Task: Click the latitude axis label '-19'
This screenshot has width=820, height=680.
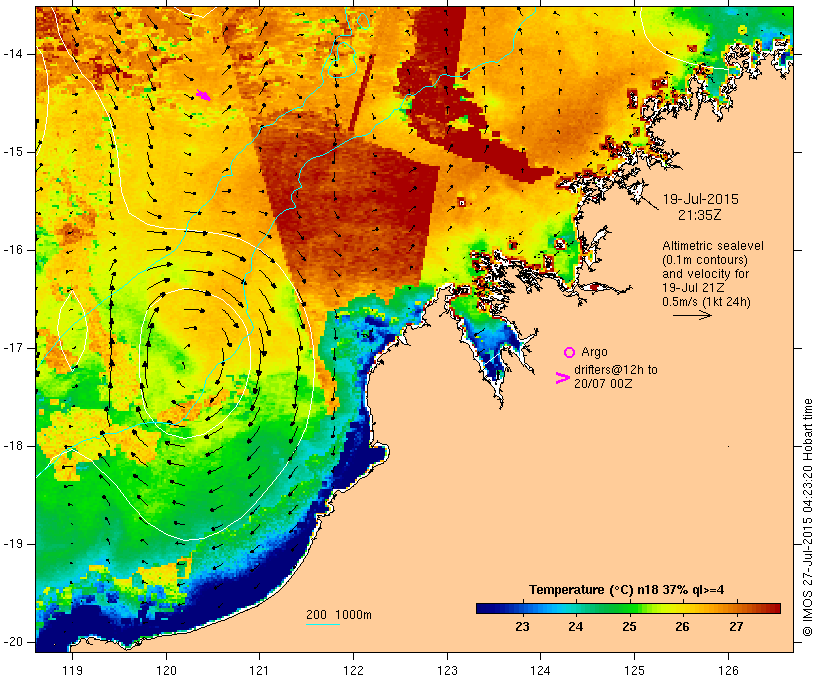Action: (13, 544)
